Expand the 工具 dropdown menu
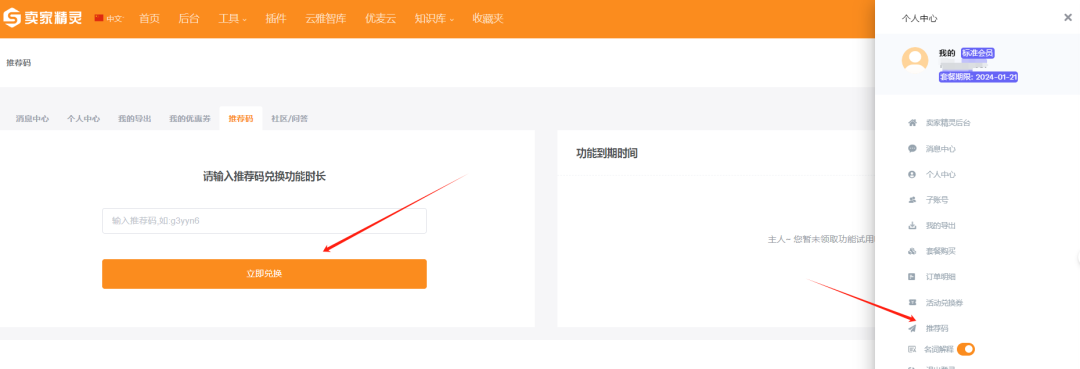Screen dimensions: 1080x369 tap(233, 19)
